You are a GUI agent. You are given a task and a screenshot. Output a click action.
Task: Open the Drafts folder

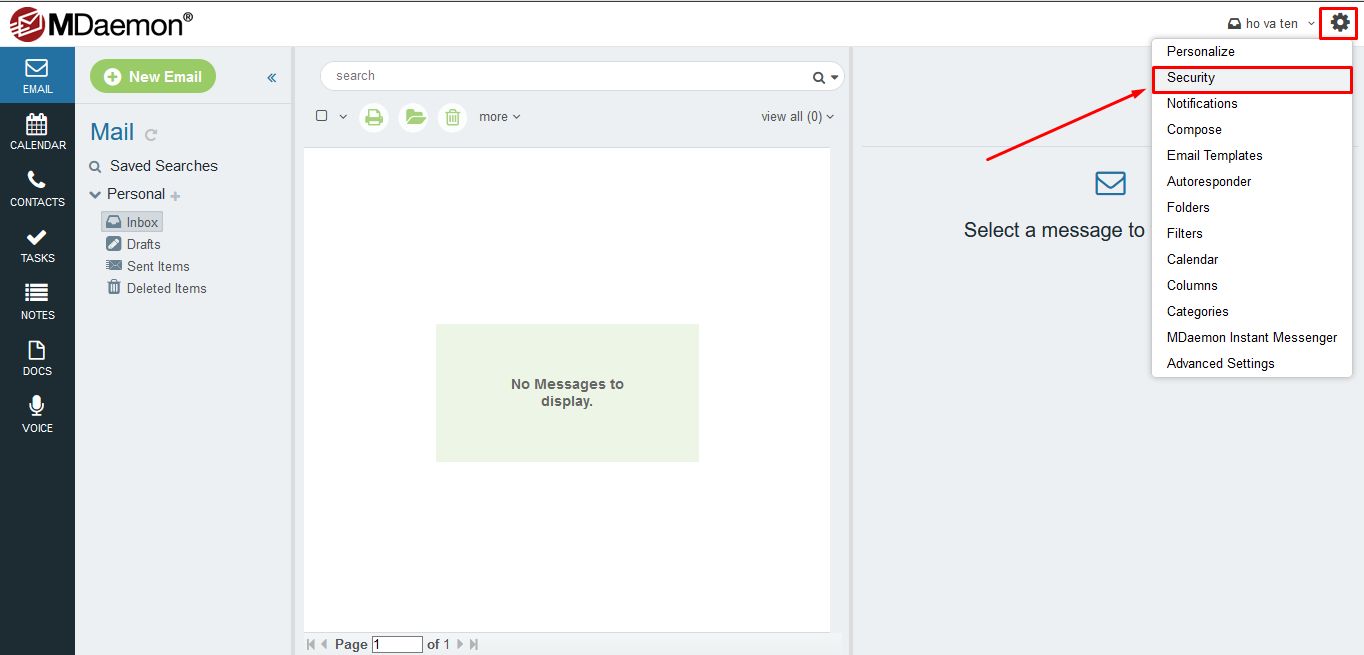click(x=133, y=244)
